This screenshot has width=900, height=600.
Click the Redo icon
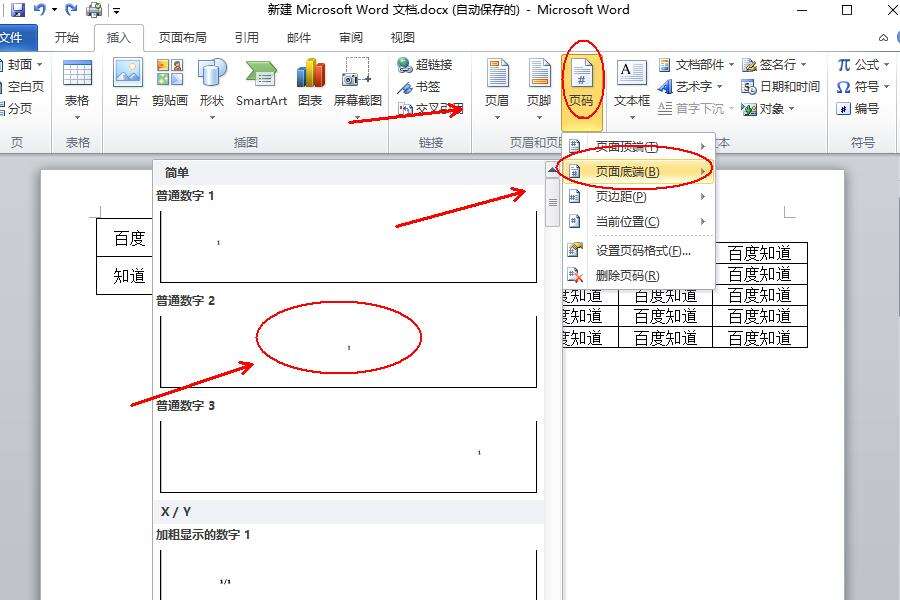click(x=71, y=10)
